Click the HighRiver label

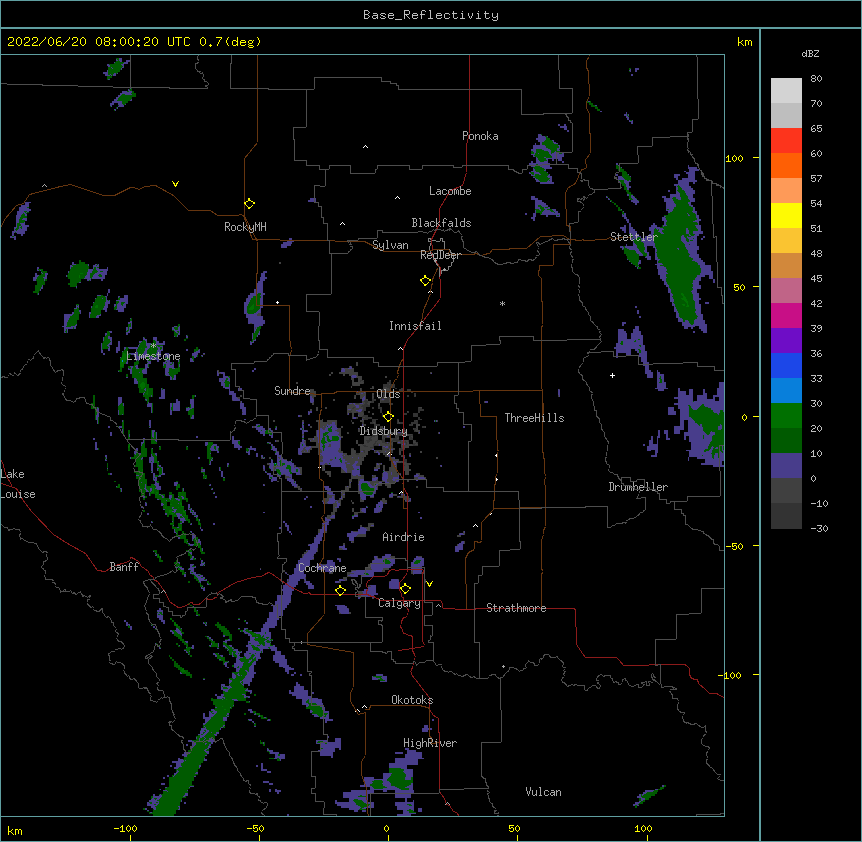(430, 743)
